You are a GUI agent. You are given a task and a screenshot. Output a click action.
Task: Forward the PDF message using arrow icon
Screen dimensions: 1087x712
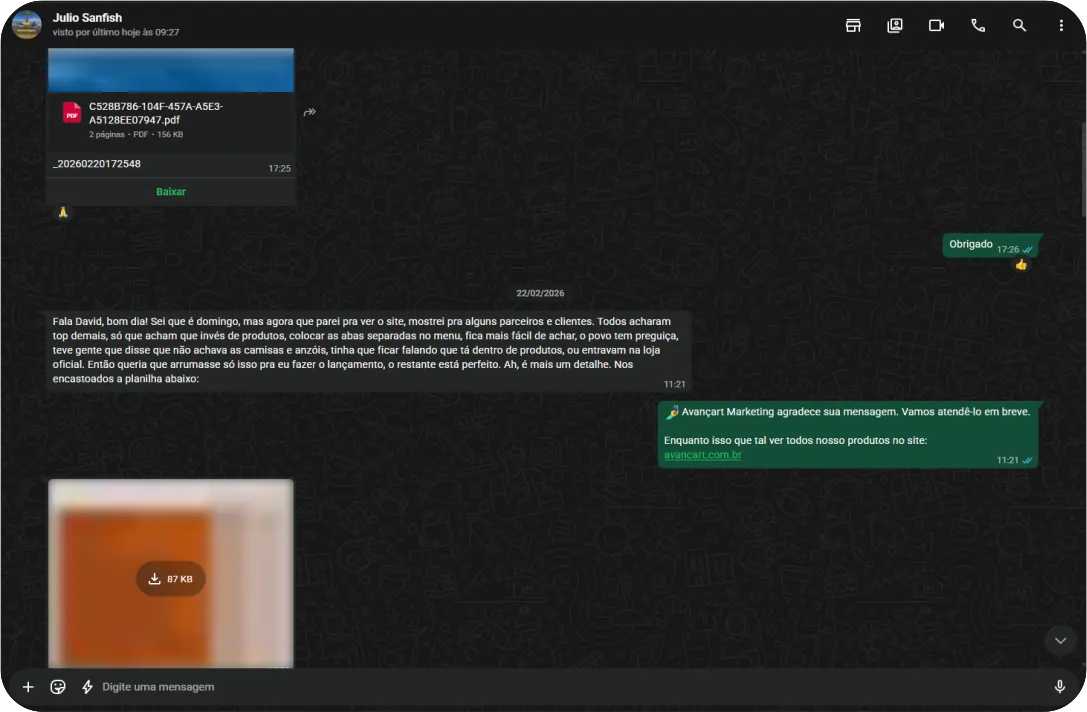(x=310, y=112)
